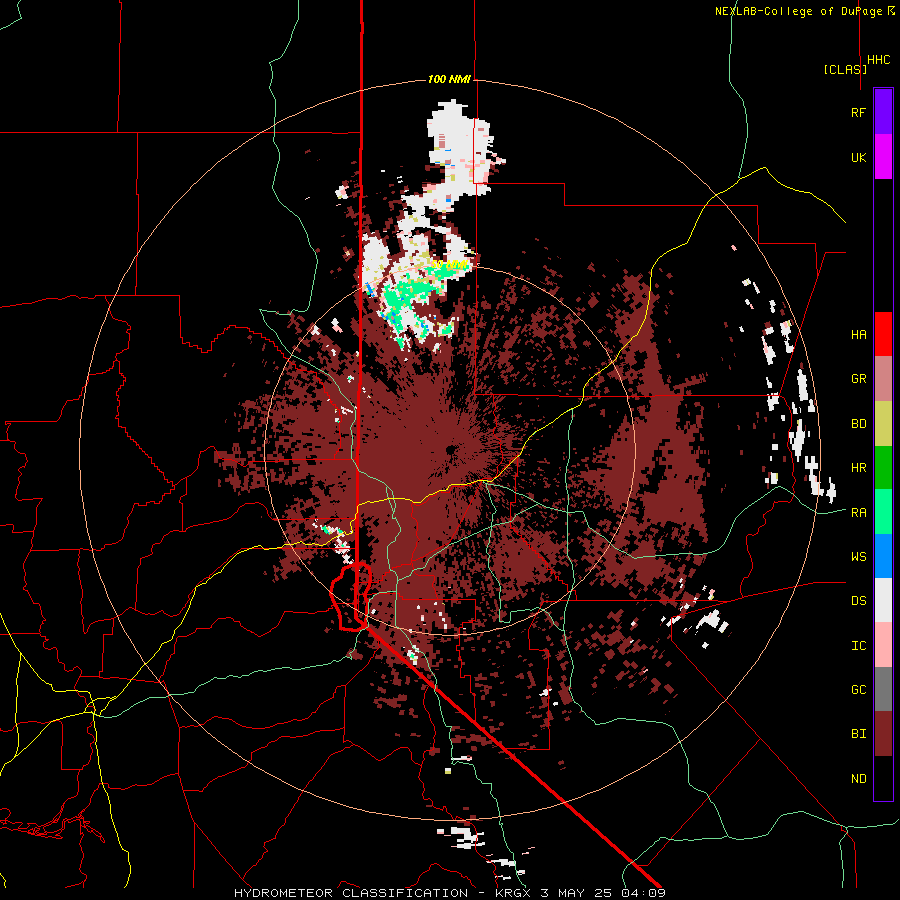Viewport: 900px width, 900px height.
Task: Click the RA bright green legend swatch
Action: [x=883, y=512]
